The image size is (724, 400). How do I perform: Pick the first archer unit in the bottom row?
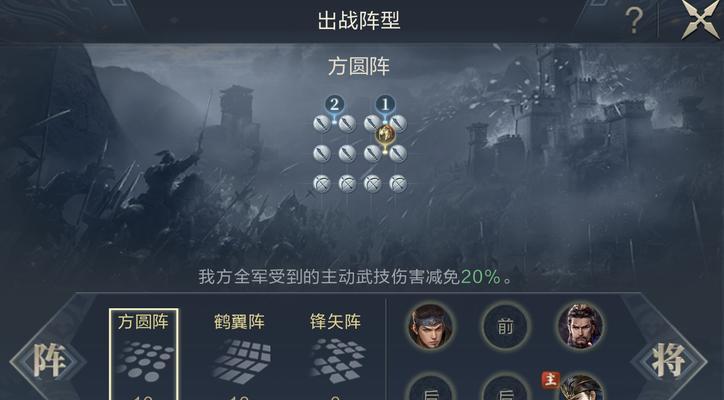322,184
